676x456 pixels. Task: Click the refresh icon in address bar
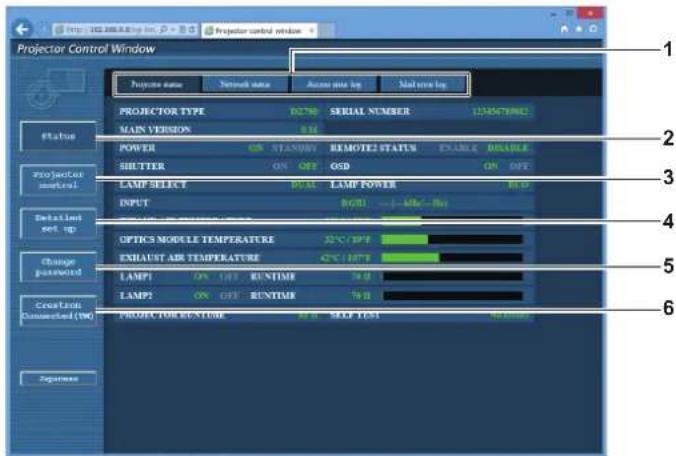[x=192, y=30]
